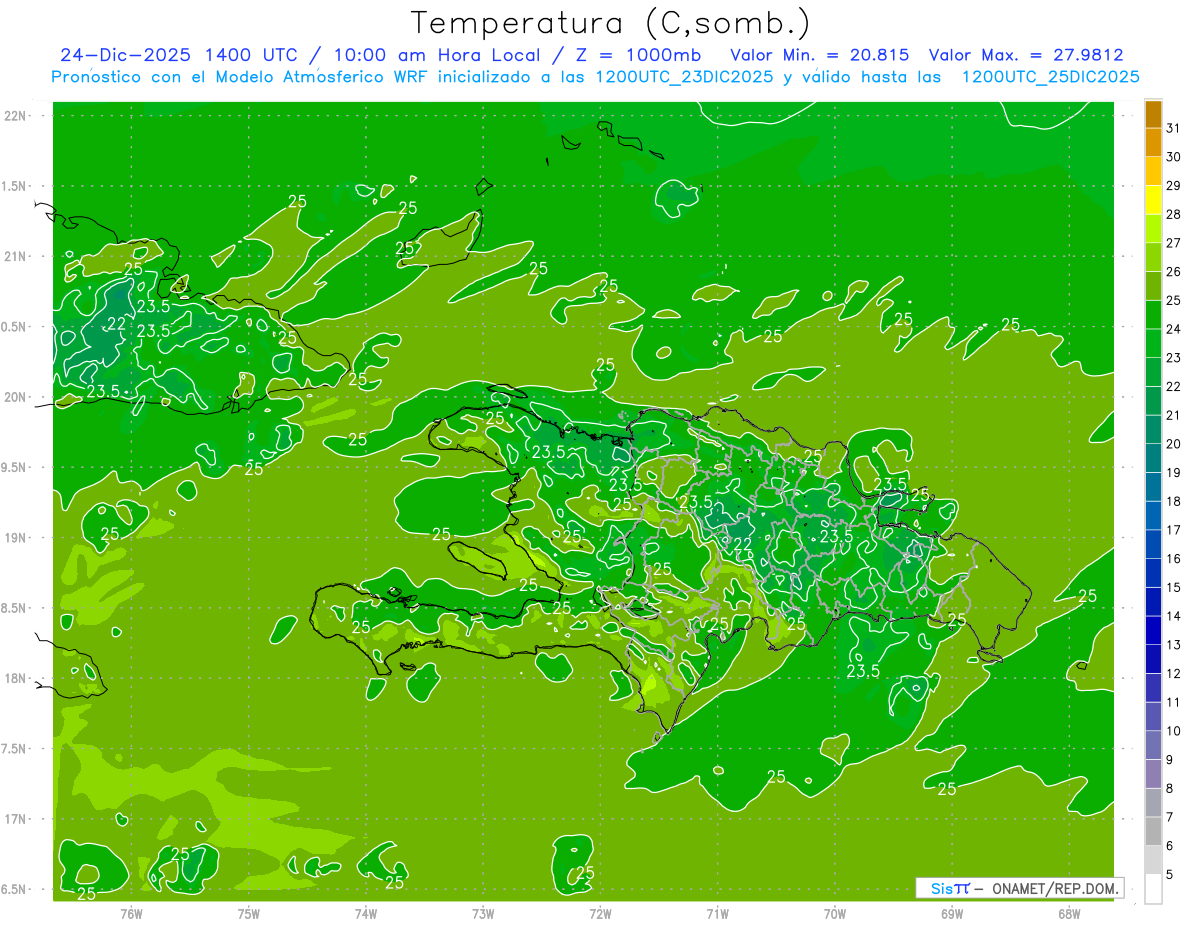Click the 68W longitude axis label

point(1069,913)
